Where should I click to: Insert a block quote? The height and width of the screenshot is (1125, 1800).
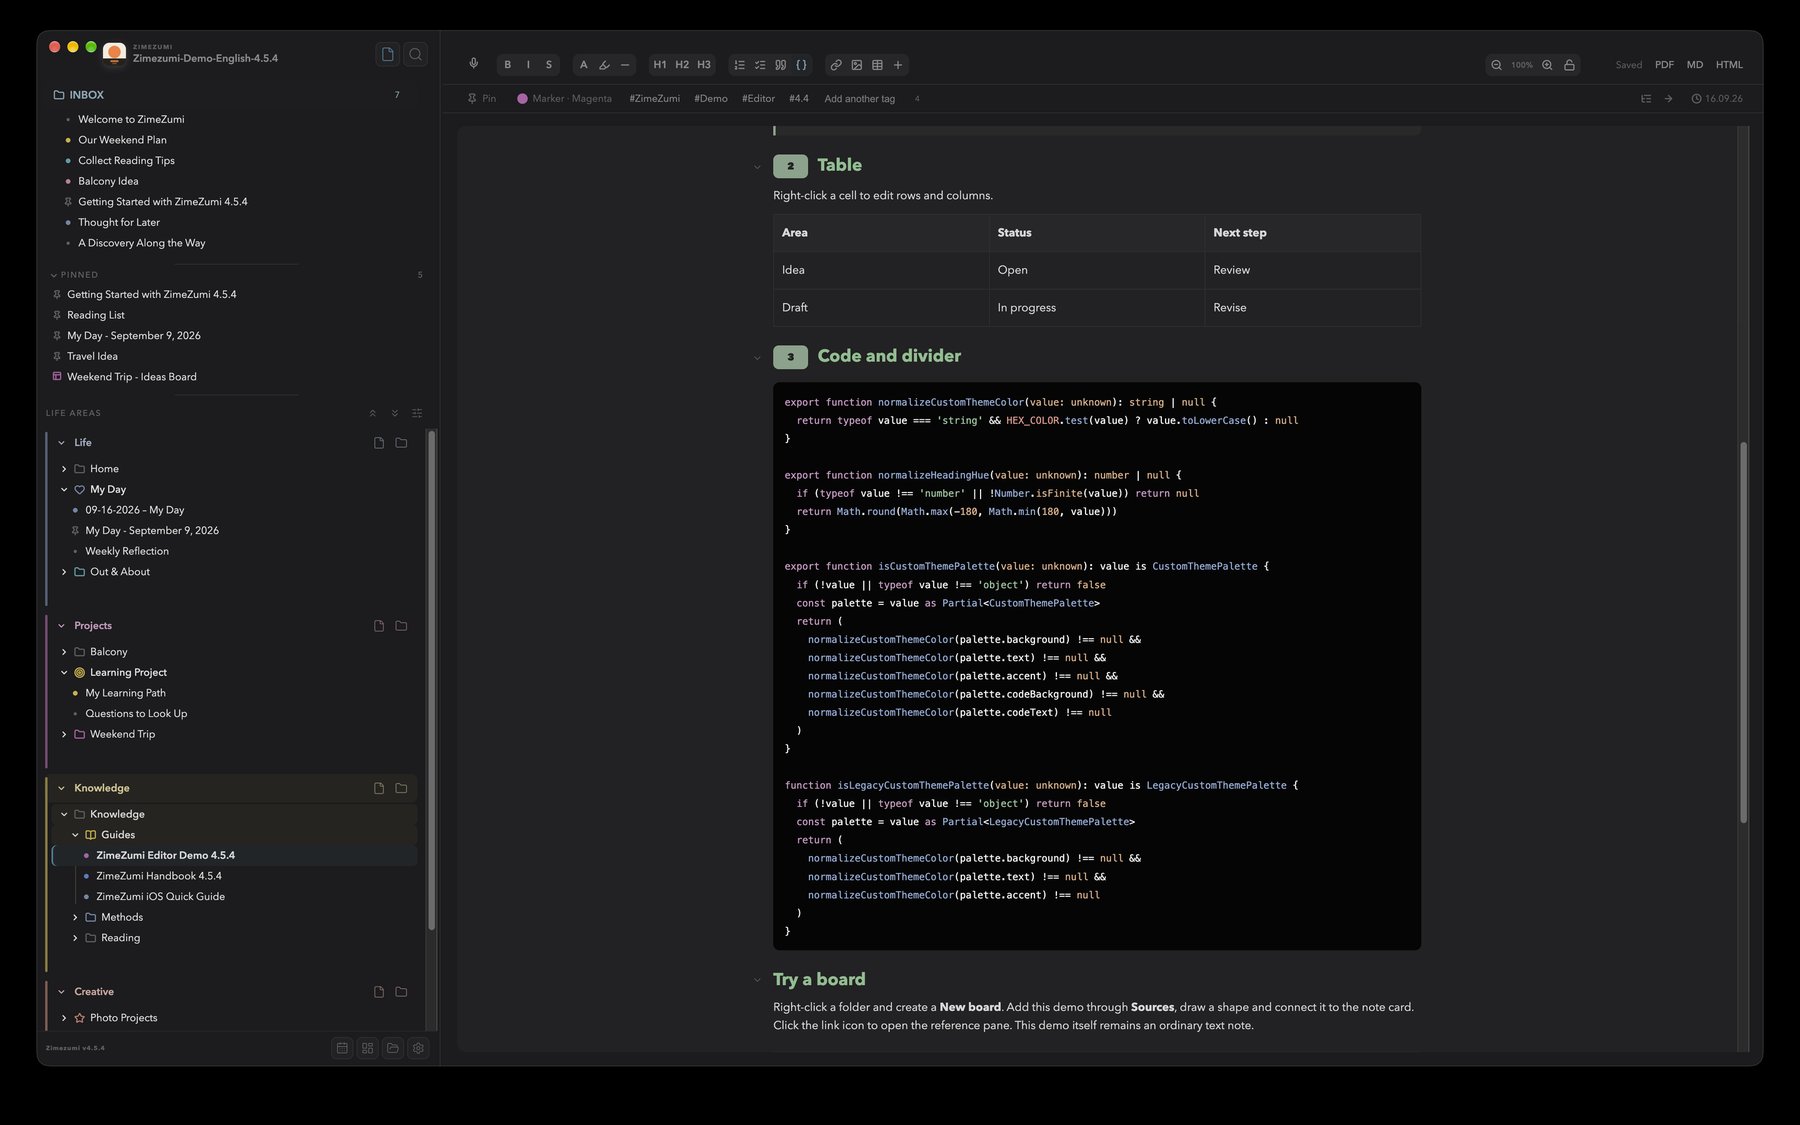point(781,65)
